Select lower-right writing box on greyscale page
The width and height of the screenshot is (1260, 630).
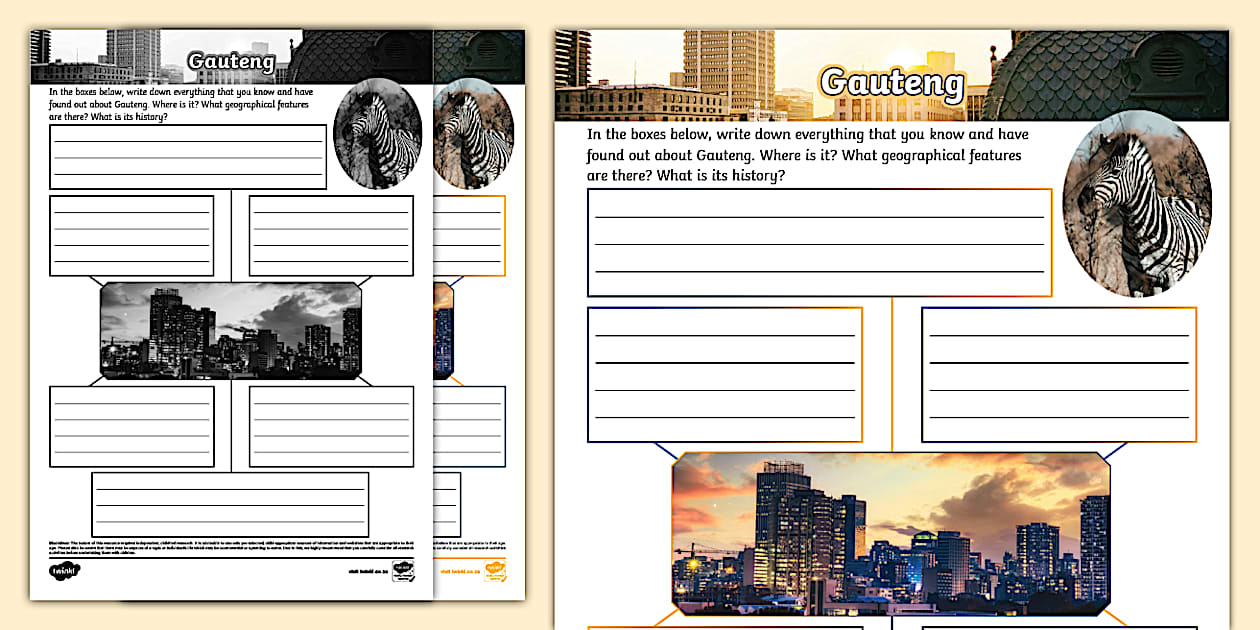(331, 426)
